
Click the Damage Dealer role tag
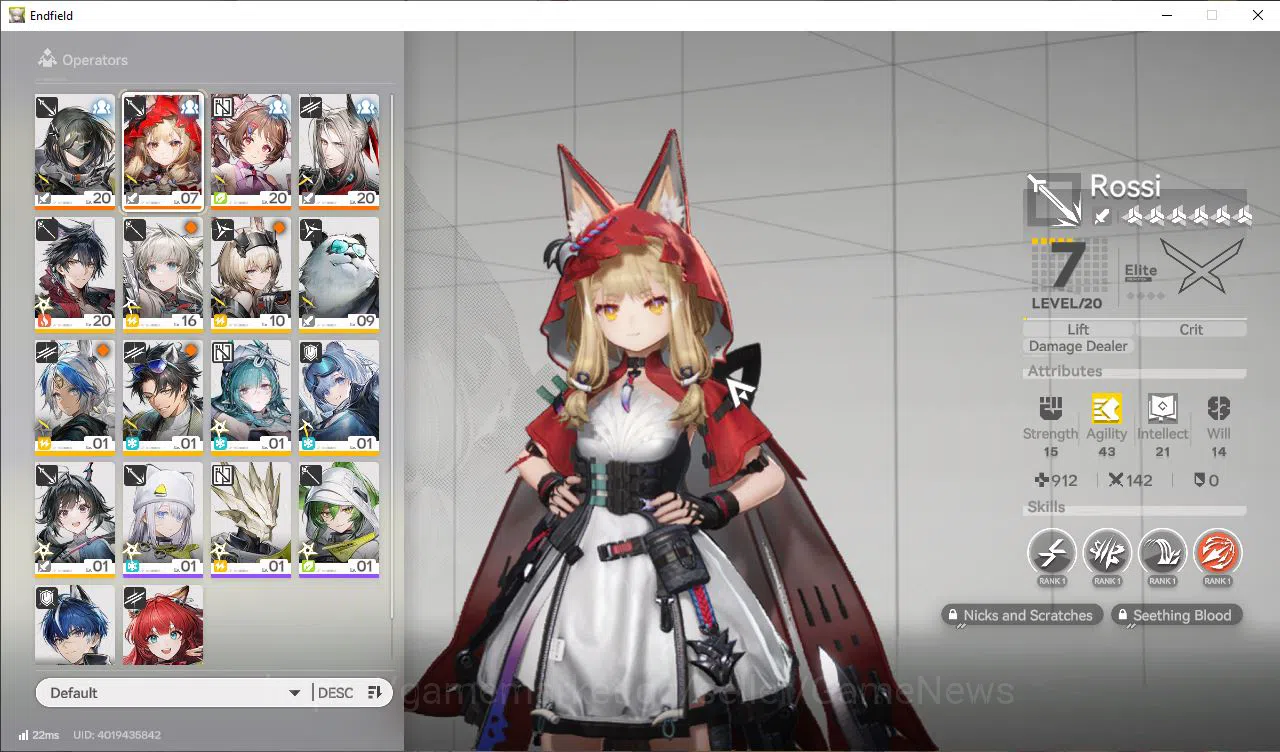pos(1078,346)
